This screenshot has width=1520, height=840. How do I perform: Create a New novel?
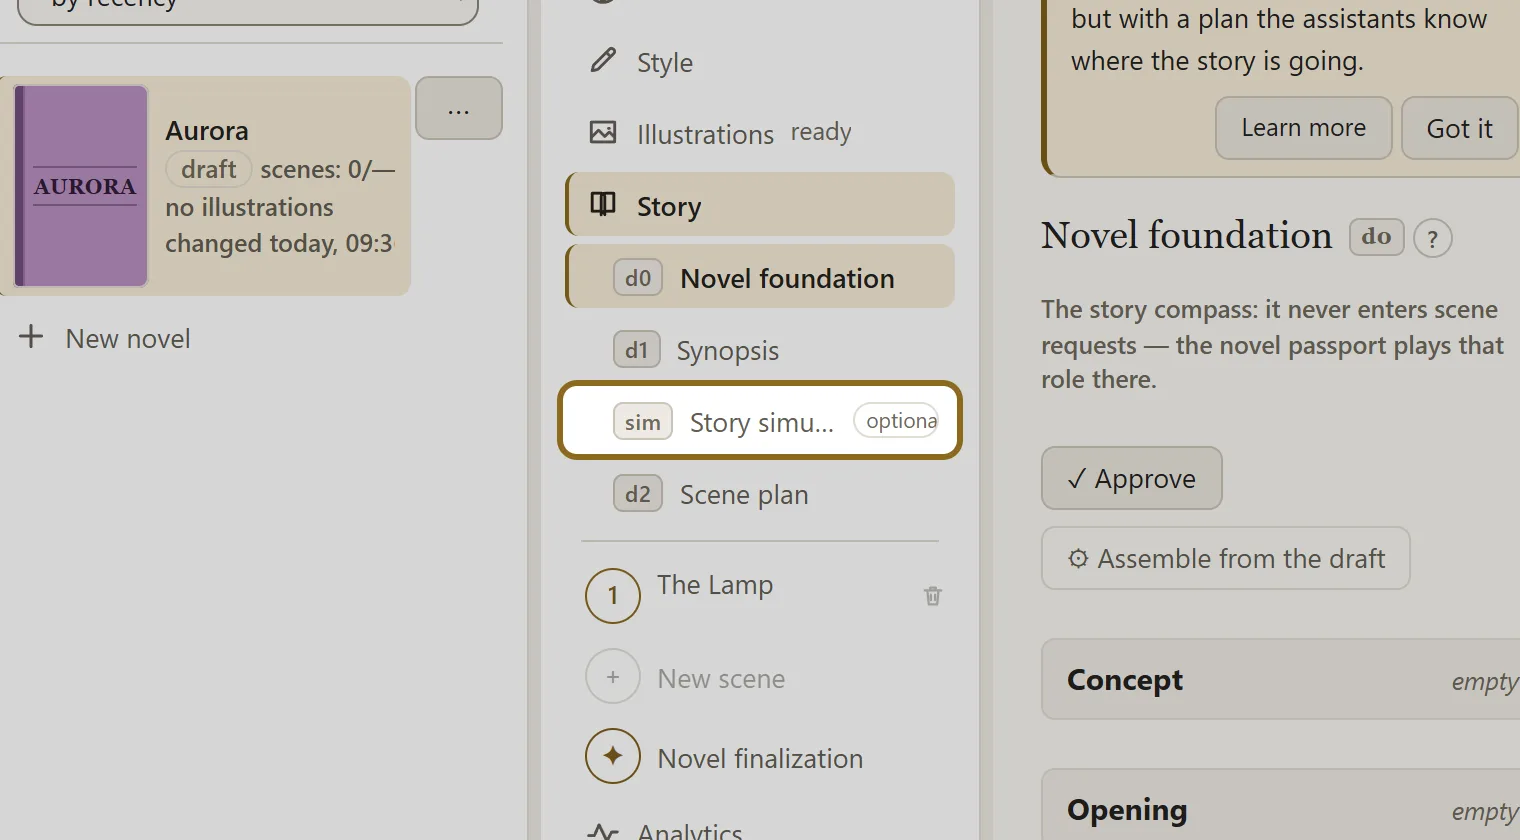coord(128,338)
